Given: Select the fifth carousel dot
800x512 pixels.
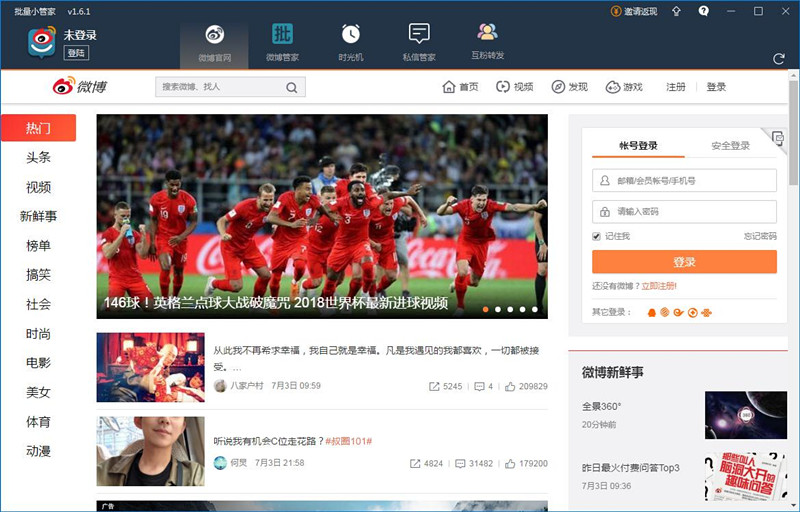Looking at the screenshot, I should (535, 309).
